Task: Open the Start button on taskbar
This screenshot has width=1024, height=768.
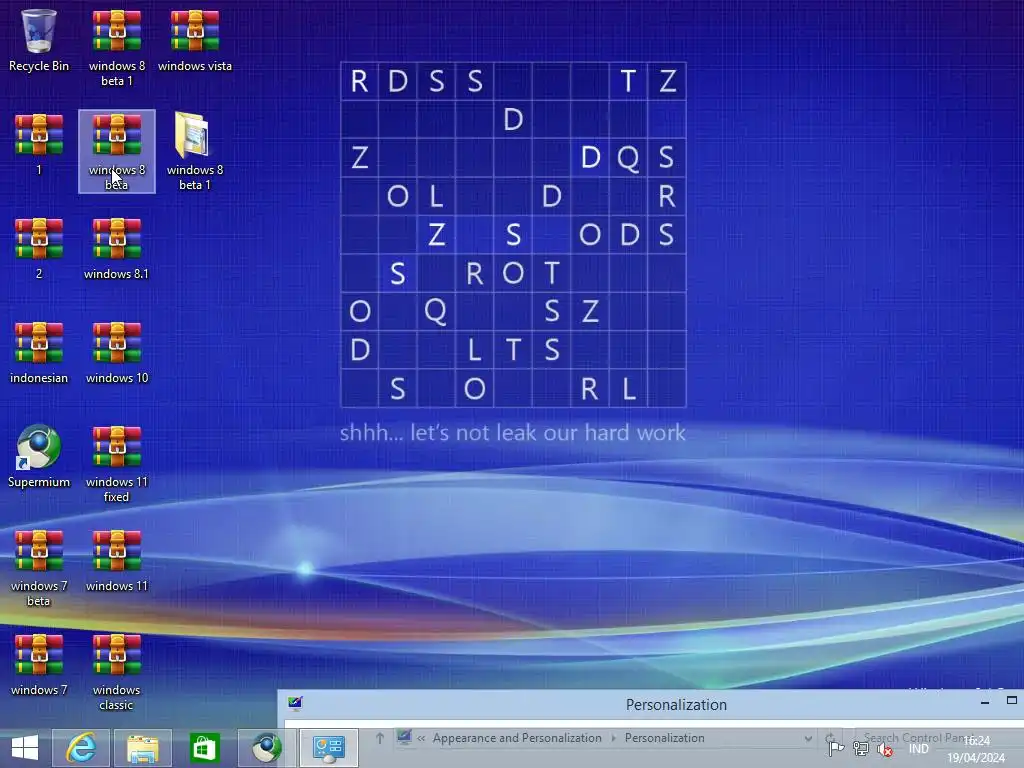Action: coord(25,748)
